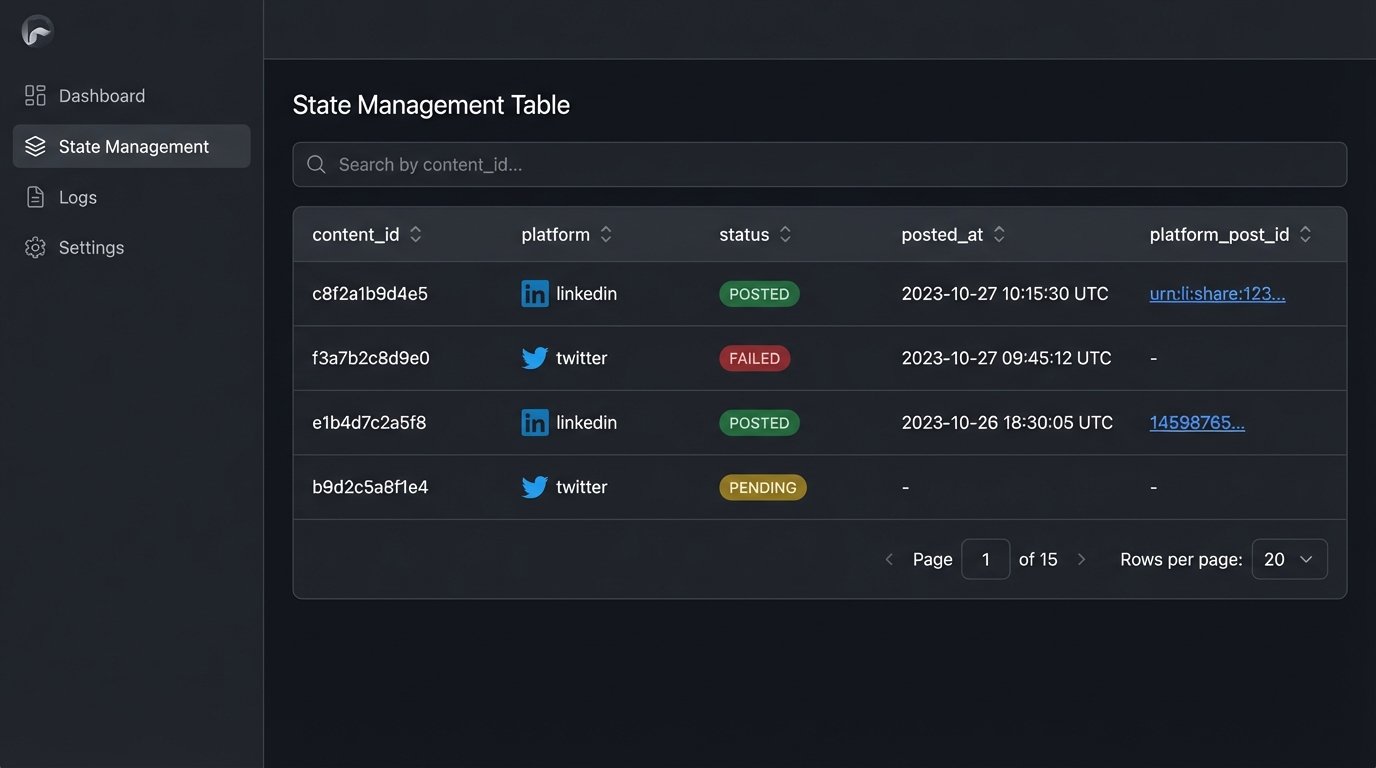Navigate to Settings in the sidebar
Screen dimensions: 1376x768
click(91, 248)
